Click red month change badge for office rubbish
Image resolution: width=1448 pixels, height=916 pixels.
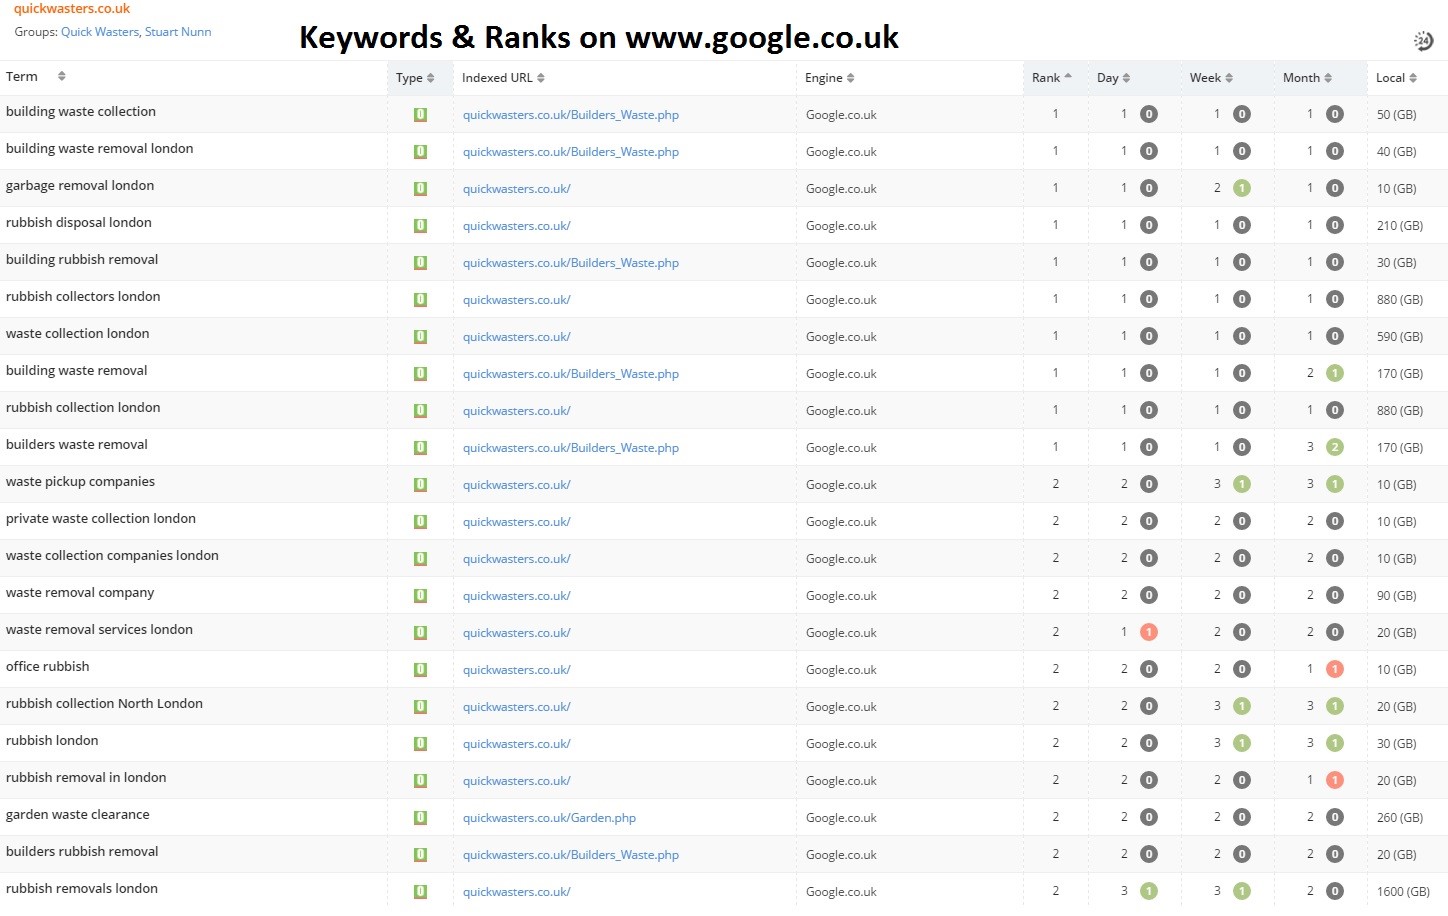[x=1335, y=669]
